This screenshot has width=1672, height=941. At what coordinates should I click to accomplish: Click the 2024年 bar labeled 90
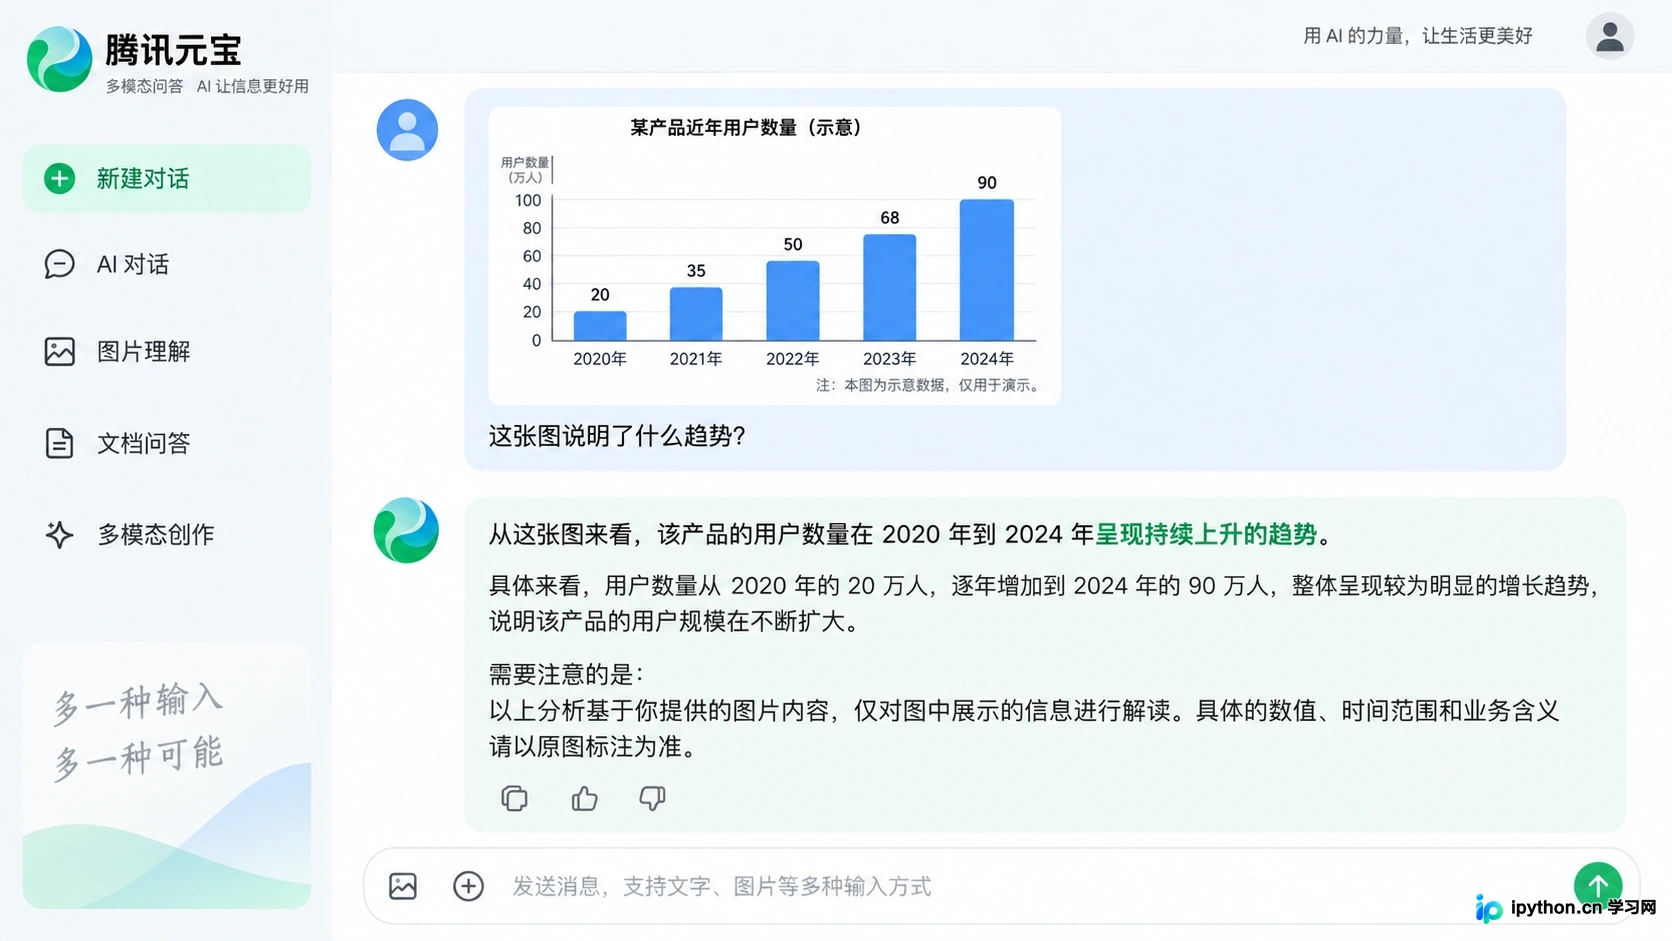tap(987, 270)
